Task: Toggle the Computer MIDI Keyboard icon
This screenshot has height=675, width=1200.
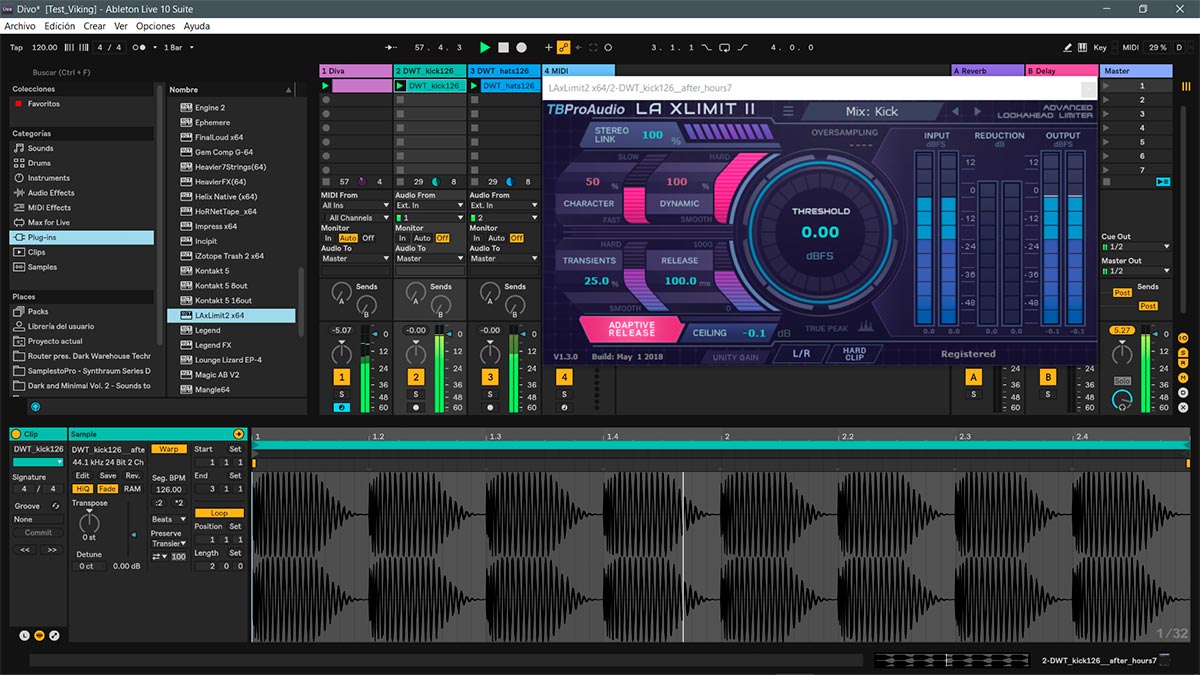Action: 1083,47
